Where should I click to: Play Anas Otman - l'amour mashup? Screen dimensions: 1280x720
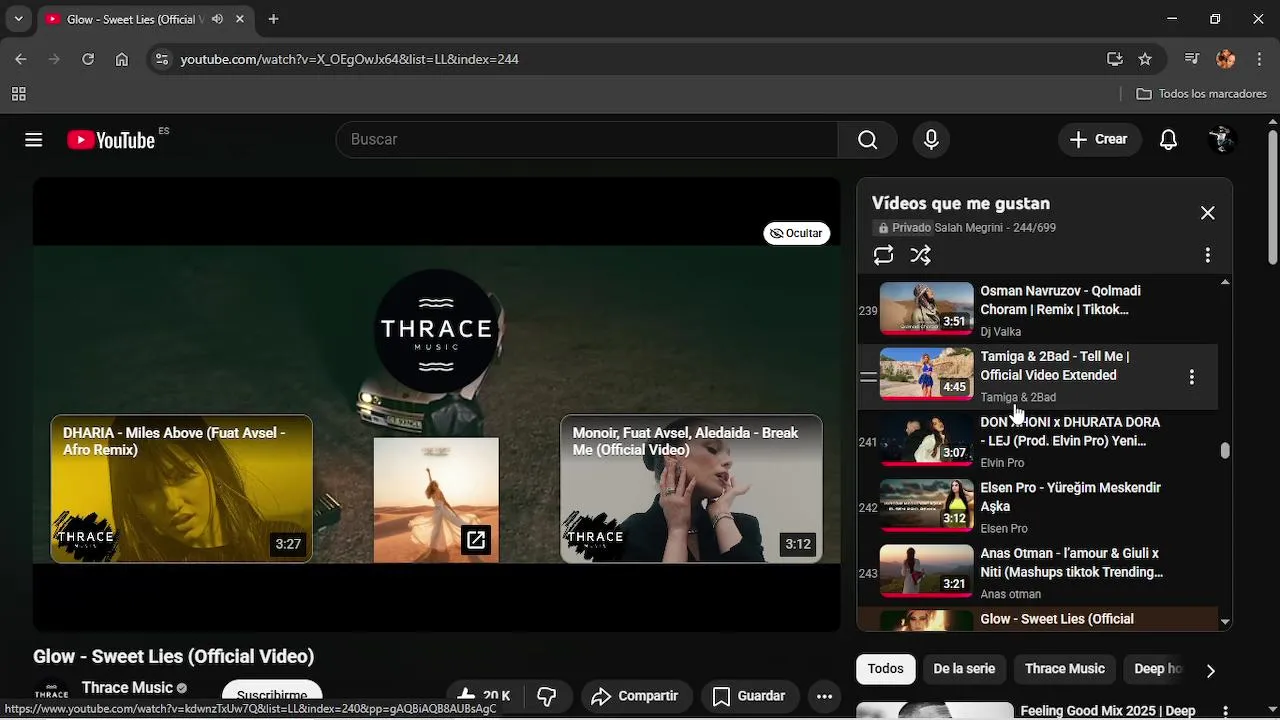(1038, 573)
